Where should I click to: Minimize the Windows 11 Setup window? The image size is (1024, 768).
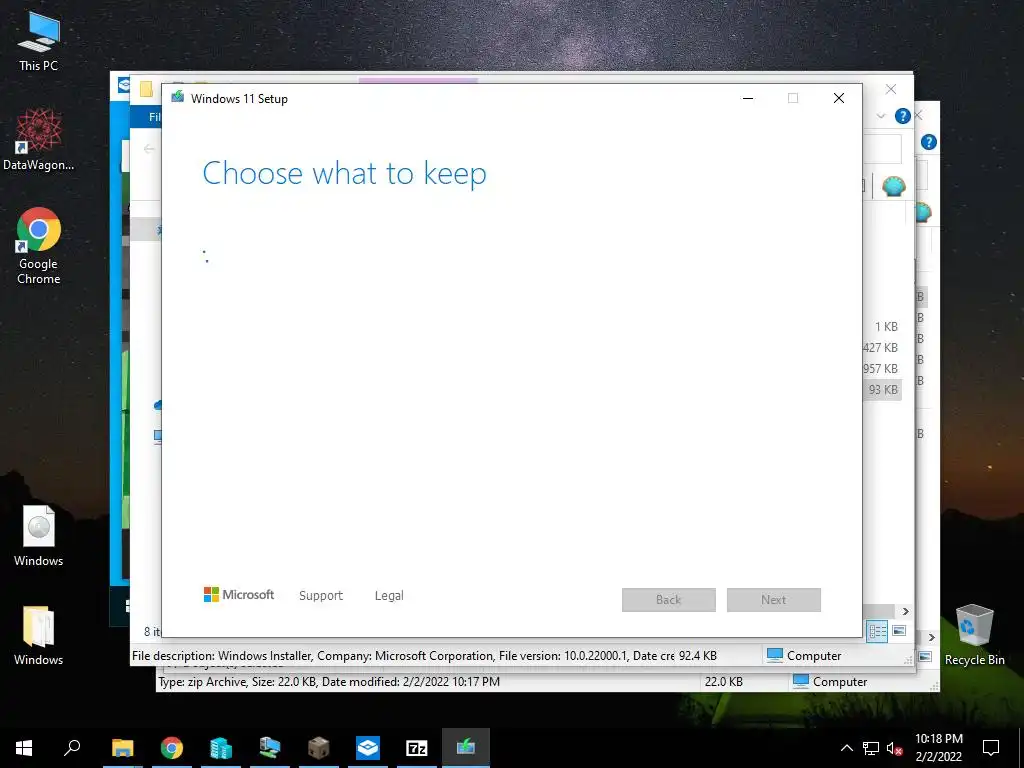(x=748, y=98)
